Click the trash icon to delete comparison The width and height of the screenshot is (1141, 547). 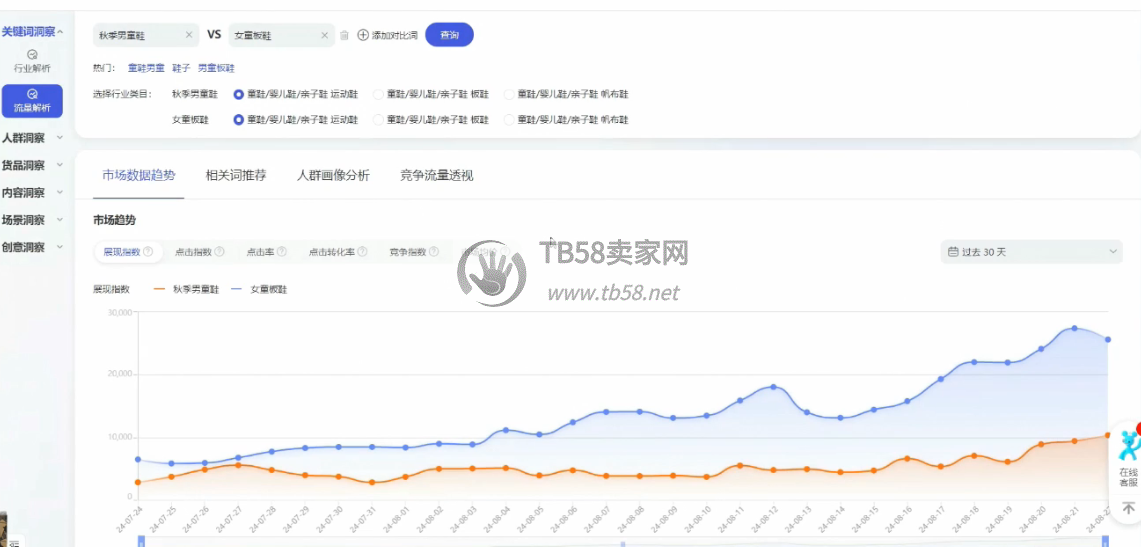pyautogui.click(x=344, y=35)
